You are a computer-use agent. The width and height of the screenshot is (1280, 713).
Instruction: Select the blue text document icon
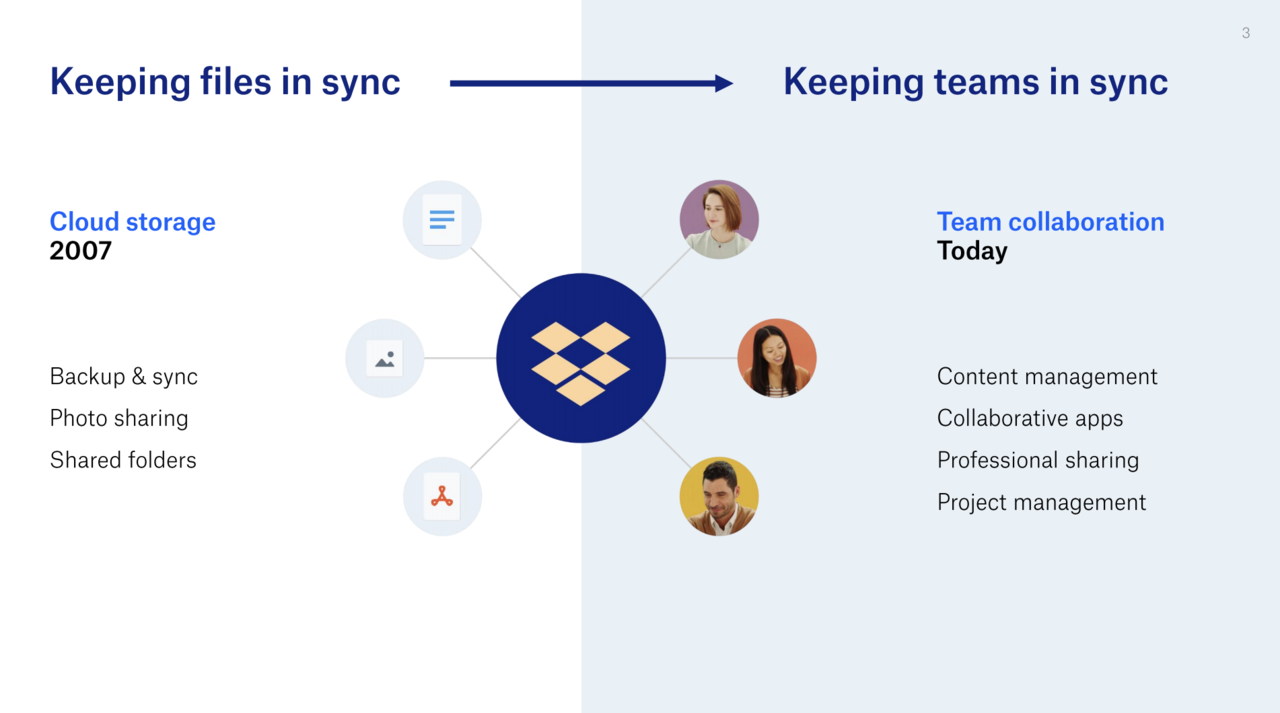[x=442, y=220]
